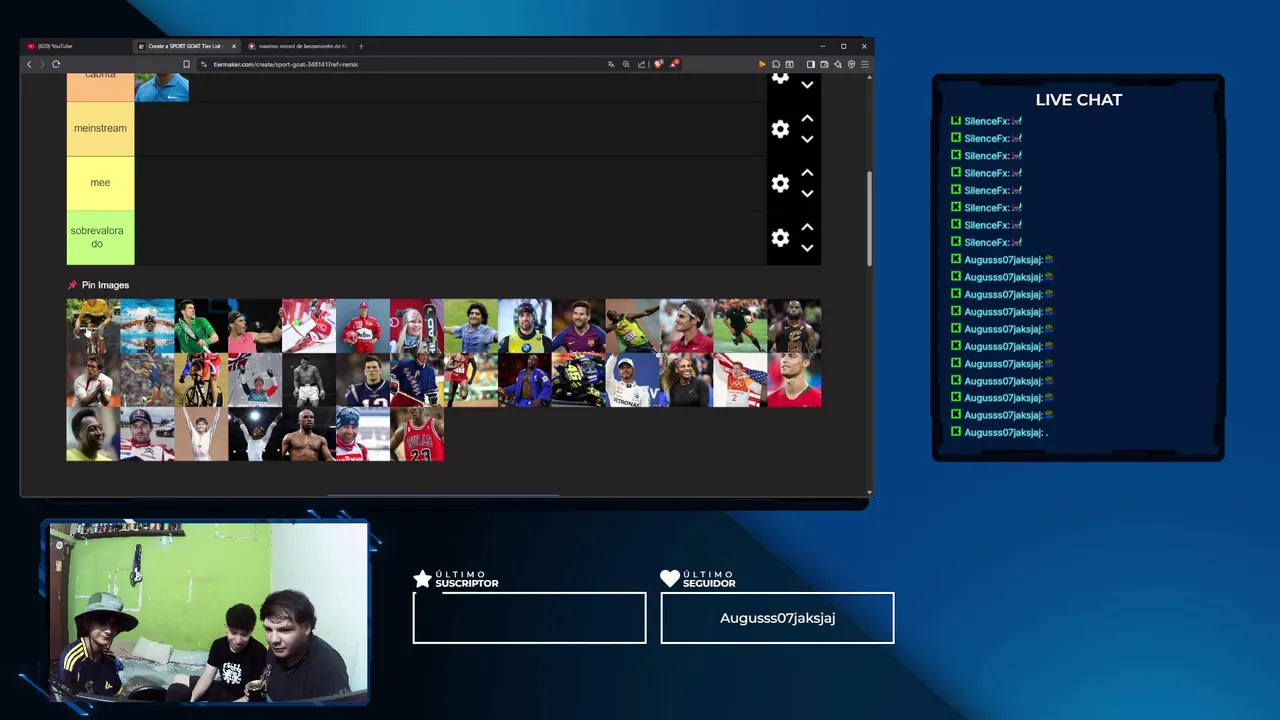Viewport: 1280px width, 720px height.
Task: Toggle the Pin Images option
Action: click(x=98, y=285)
